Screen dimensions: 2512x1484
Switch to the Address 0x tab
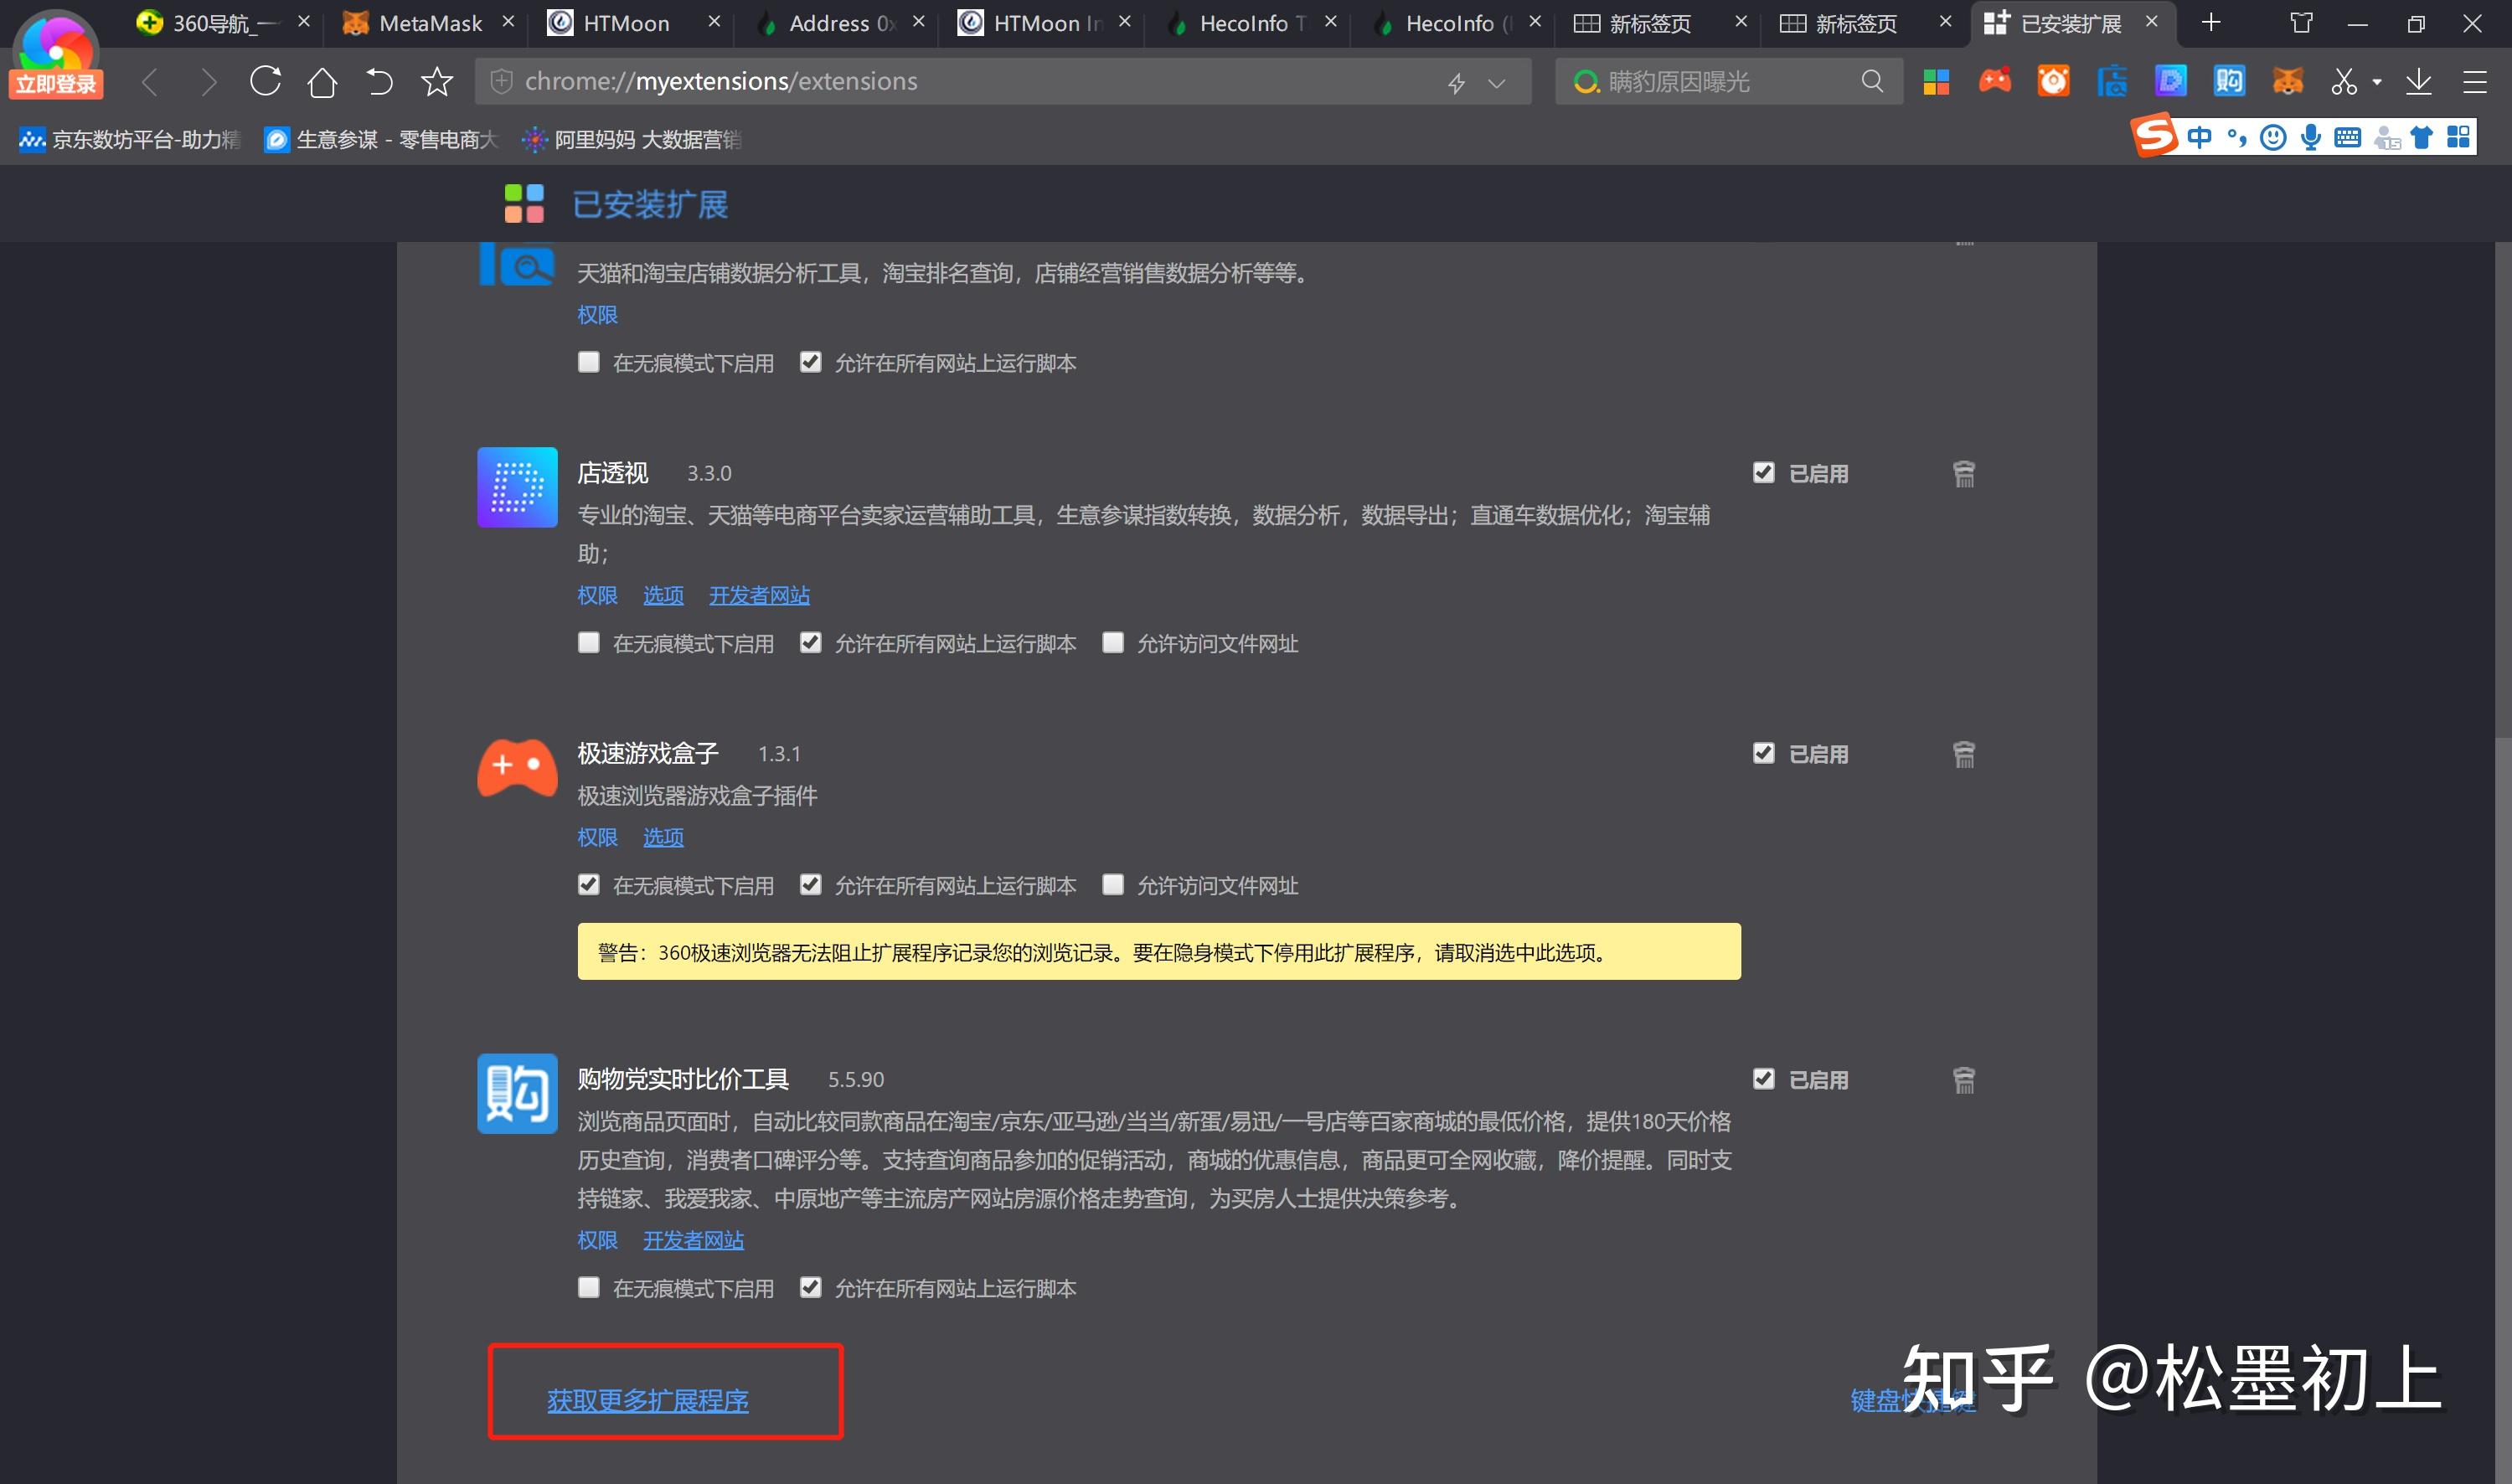(840, 23)
